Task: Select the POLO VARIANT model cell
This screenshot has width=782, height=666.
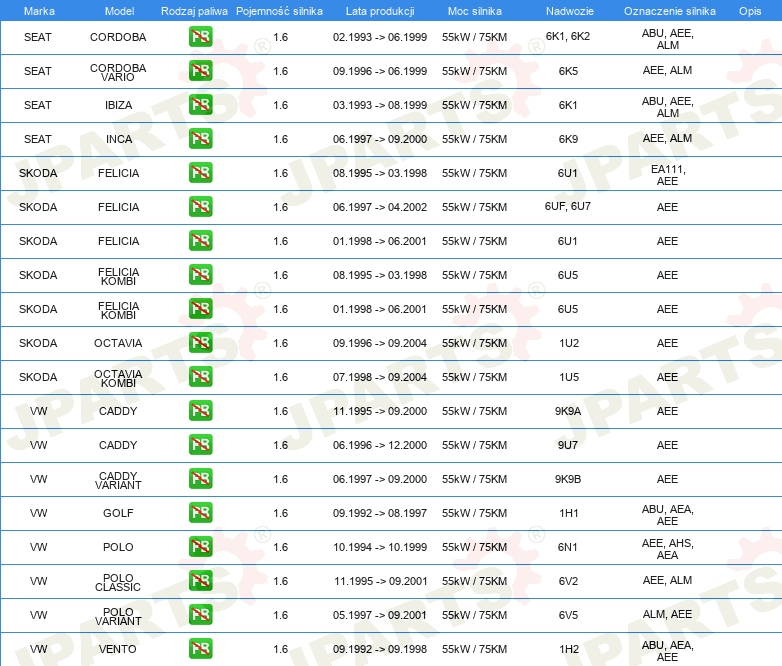Action: tap(118, 616)
